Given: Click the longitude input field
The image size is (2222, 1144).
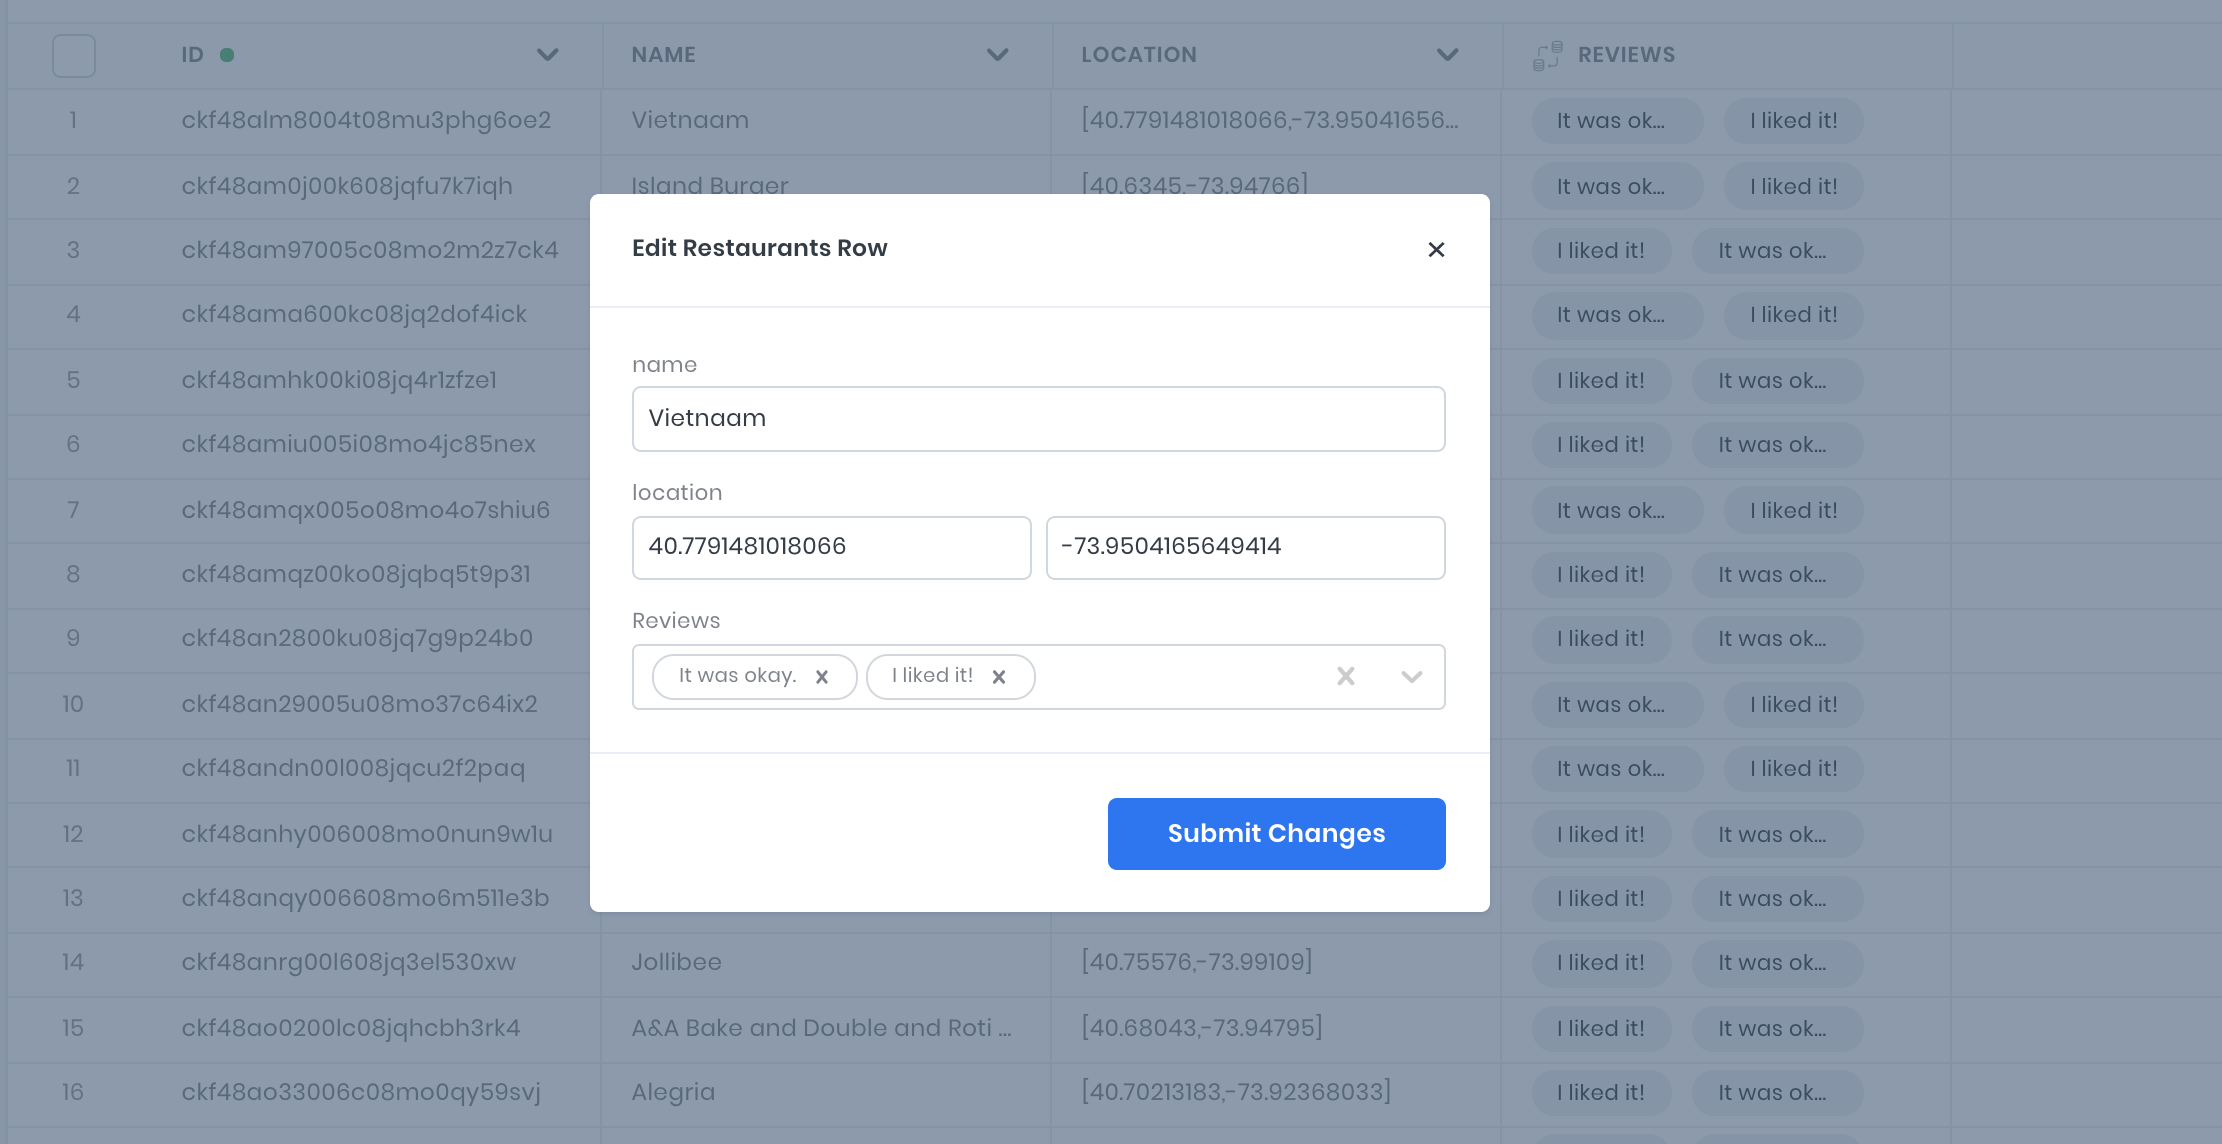Looking at the screenshot, I should (1245, 547).
